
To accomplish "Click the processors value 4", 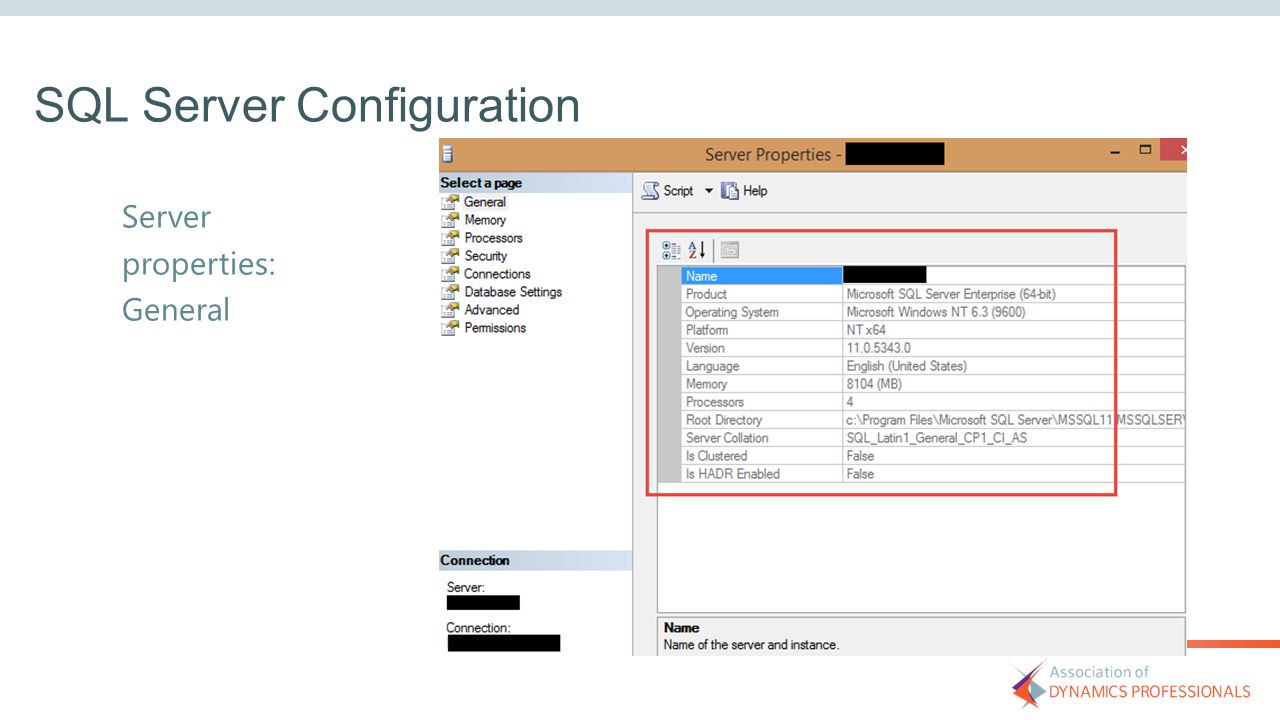I will (x=850, y=402).
